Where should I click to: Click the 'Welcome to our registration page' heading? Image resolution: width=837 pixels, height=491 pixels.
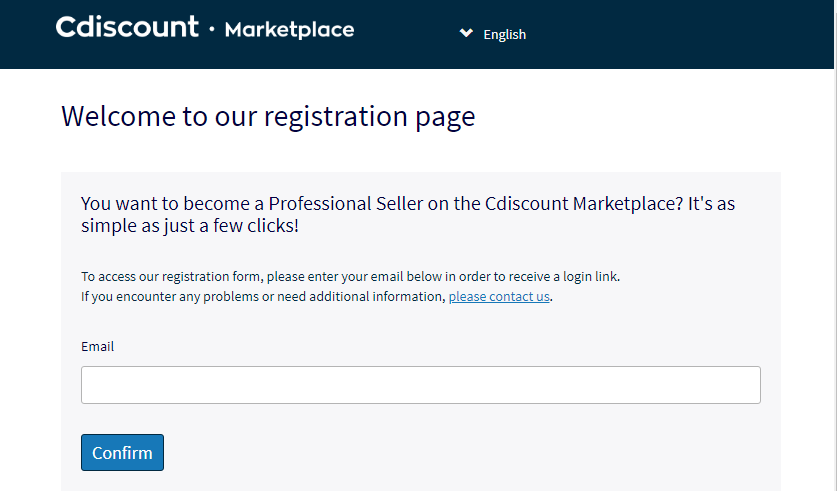(268, 116)
